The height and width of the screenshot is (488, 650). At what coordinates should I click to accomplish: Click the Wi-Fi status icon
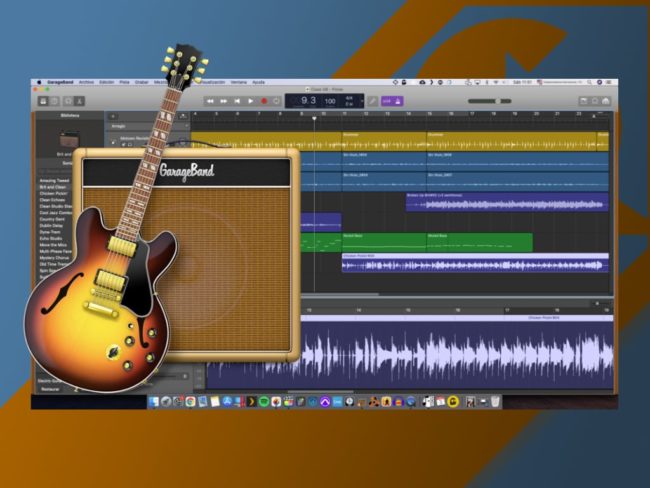point(496,82)
